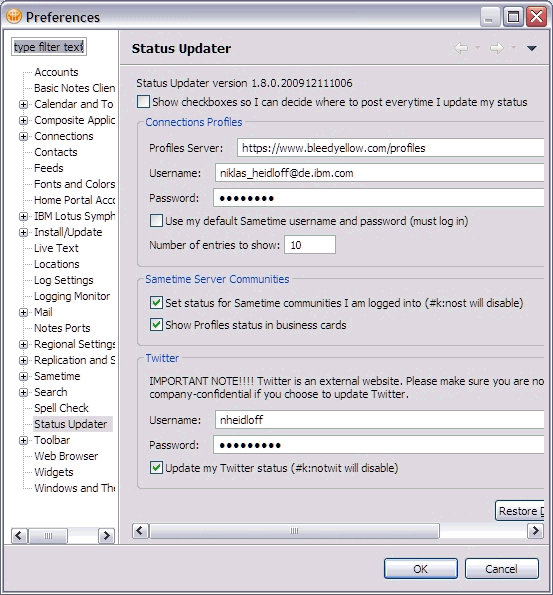Expand the Search tree node
Image resolution: width=553 pixels, height=595 pixels.
coord(24,392)
